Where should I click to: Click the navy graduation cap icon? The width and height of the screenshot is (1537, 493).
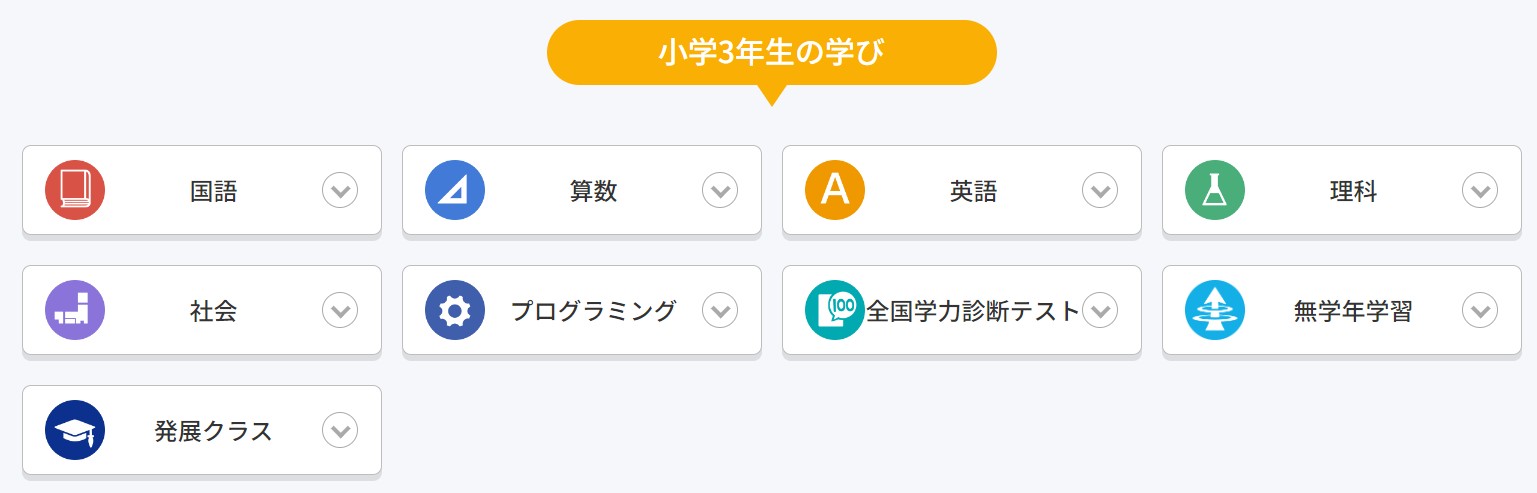(x=75, y=430)
